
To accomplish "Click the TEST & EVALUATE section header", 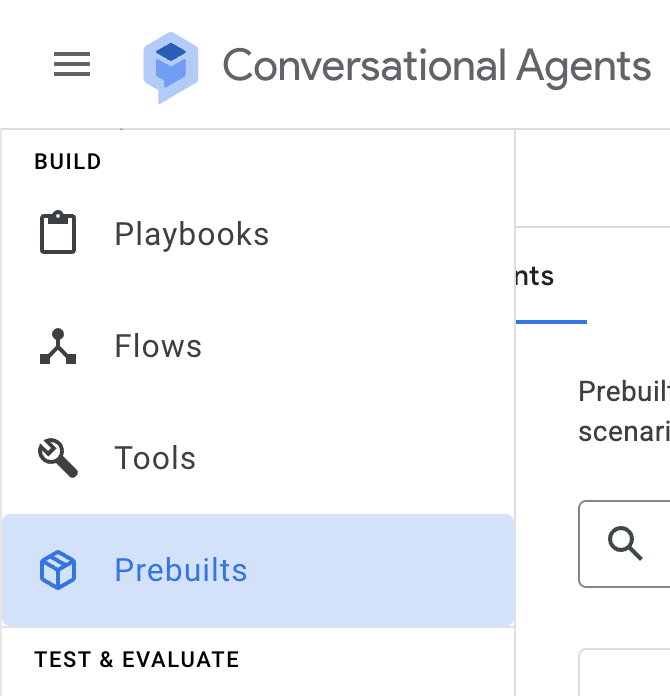I will tap(137, 660).
